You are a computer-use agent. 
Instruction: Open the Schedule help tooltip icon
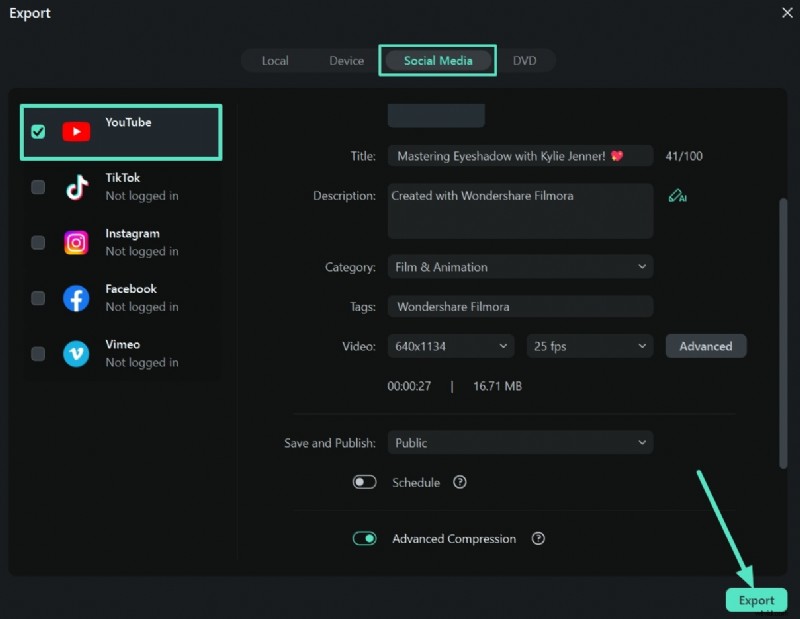click(460, 482)
